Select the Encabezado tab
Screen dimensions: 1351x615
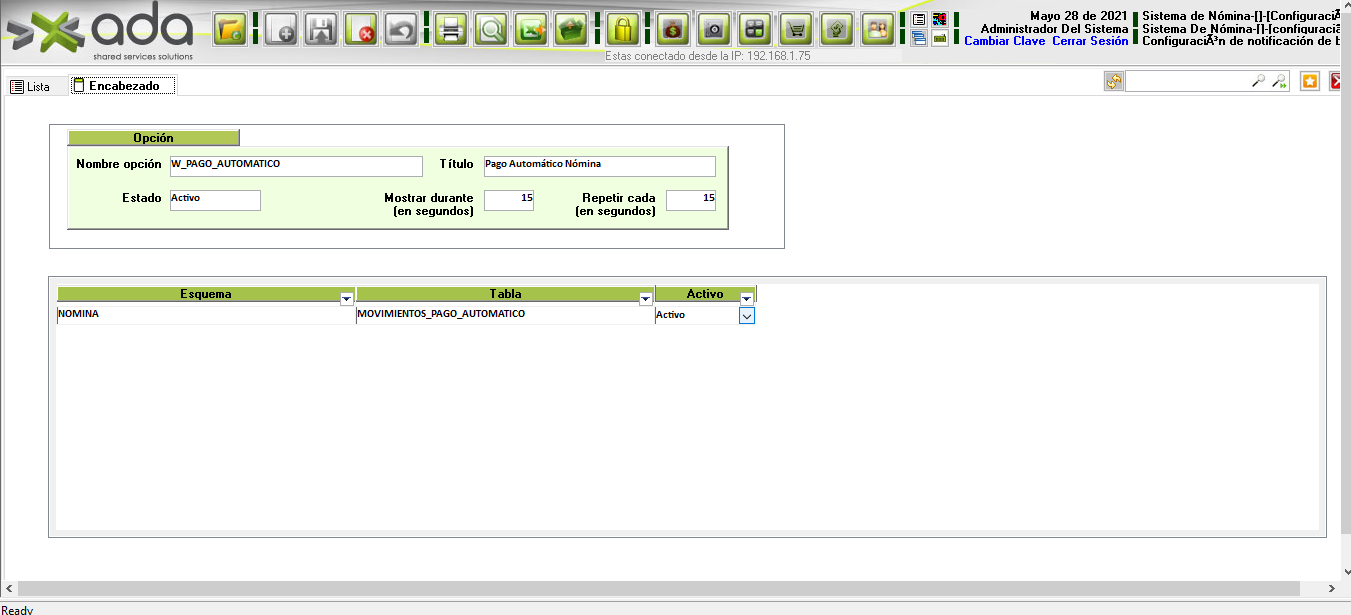[123, 86]
